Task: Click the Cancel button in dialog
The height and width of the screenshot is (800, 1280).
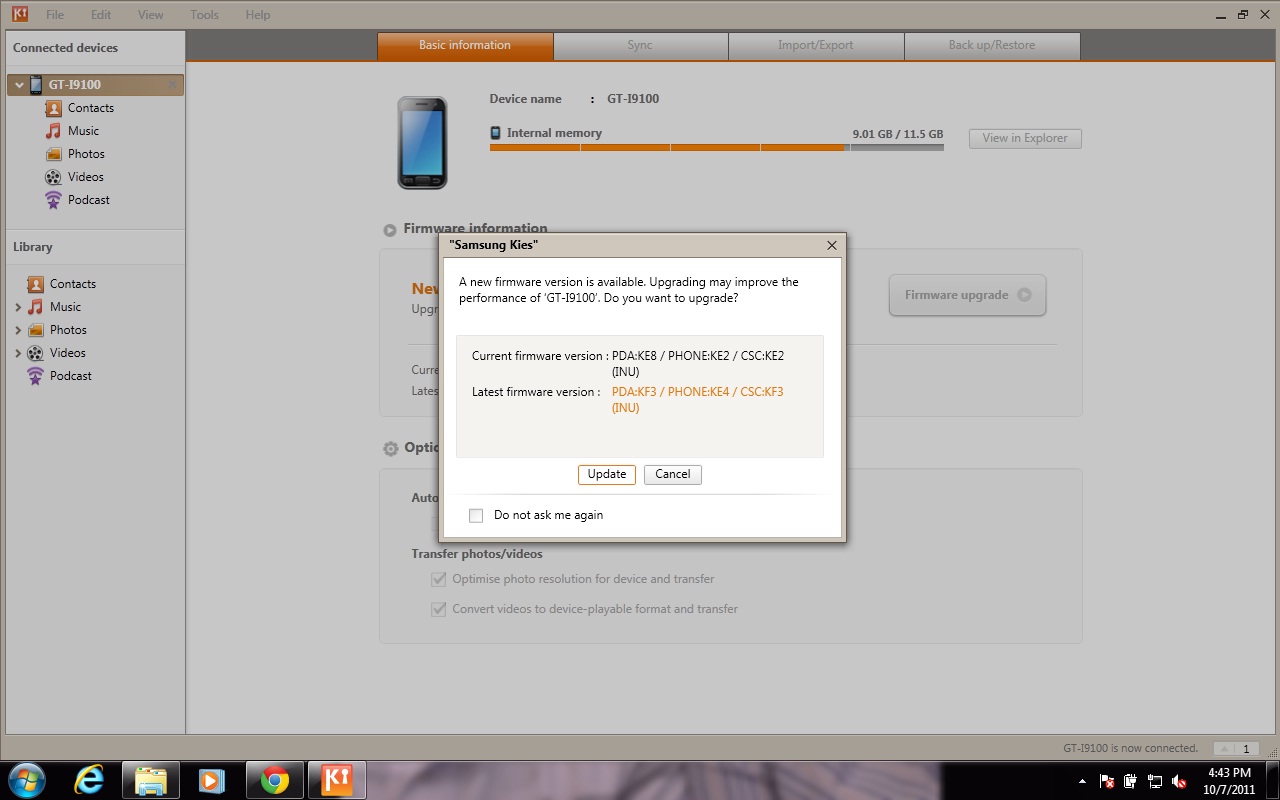Action: pyautogui.click(x=673, y=475)
